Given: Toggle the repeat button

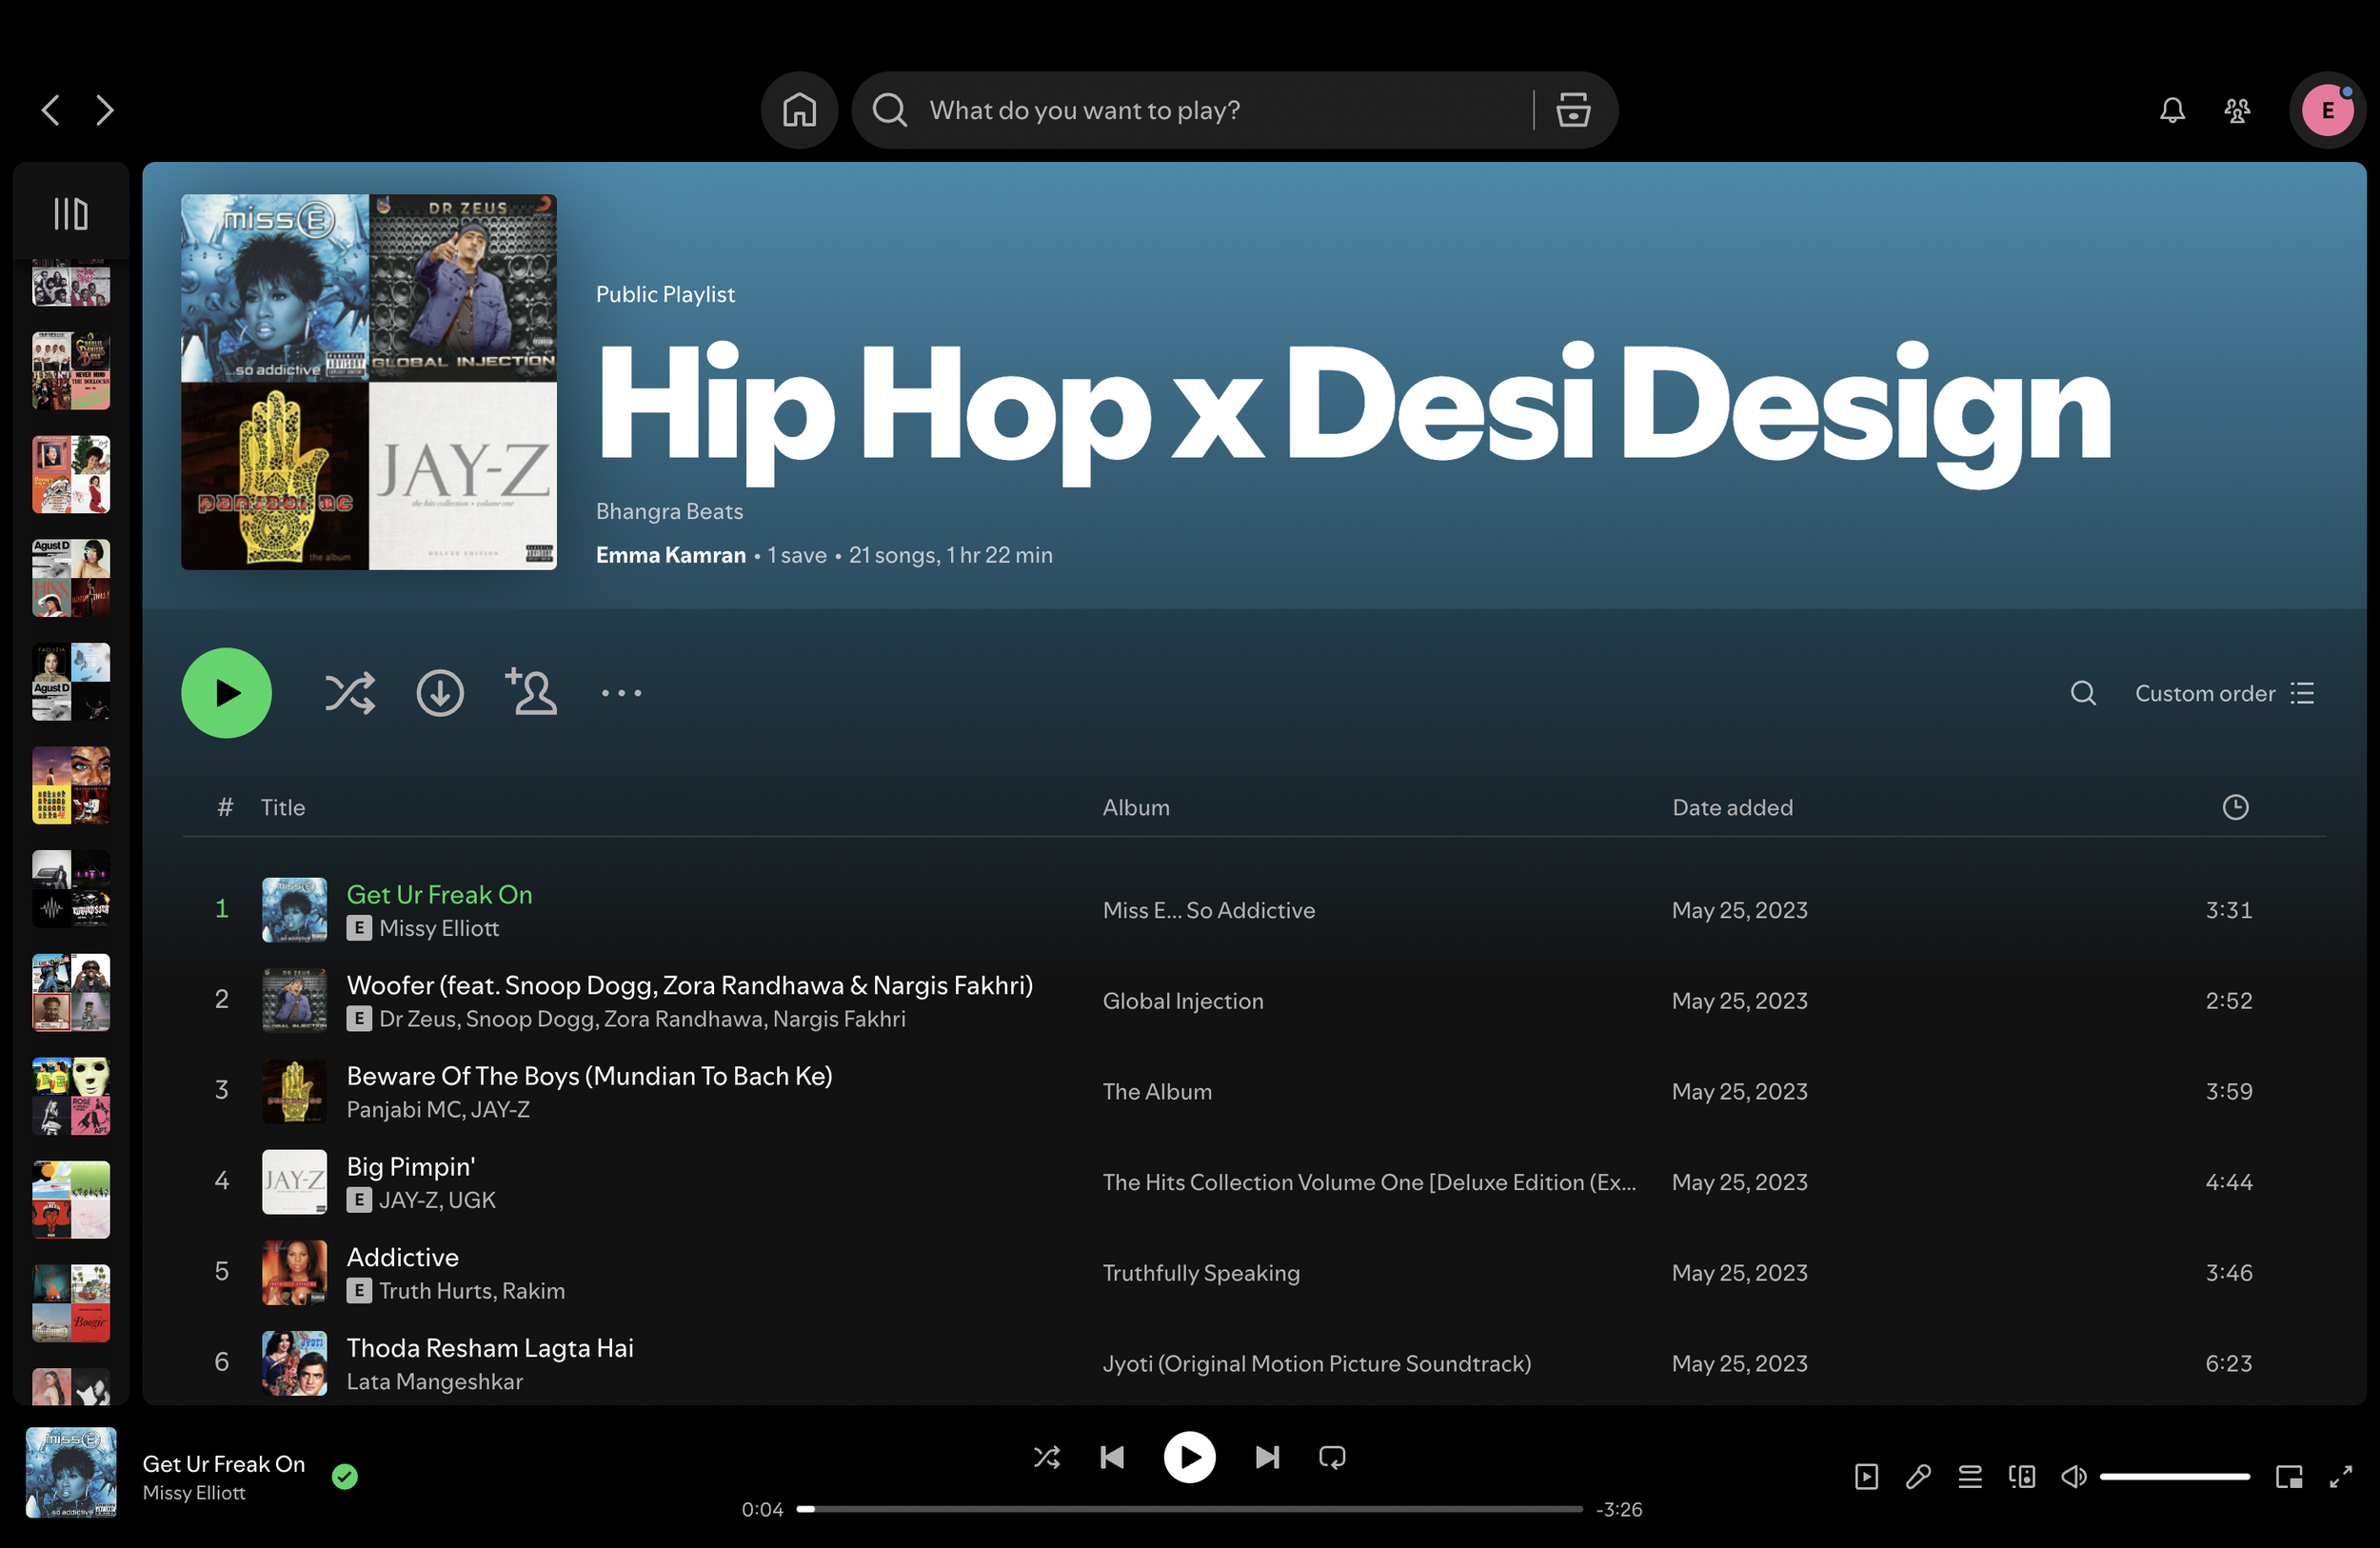Looking at the screenshot, I should [1332, 1457].
